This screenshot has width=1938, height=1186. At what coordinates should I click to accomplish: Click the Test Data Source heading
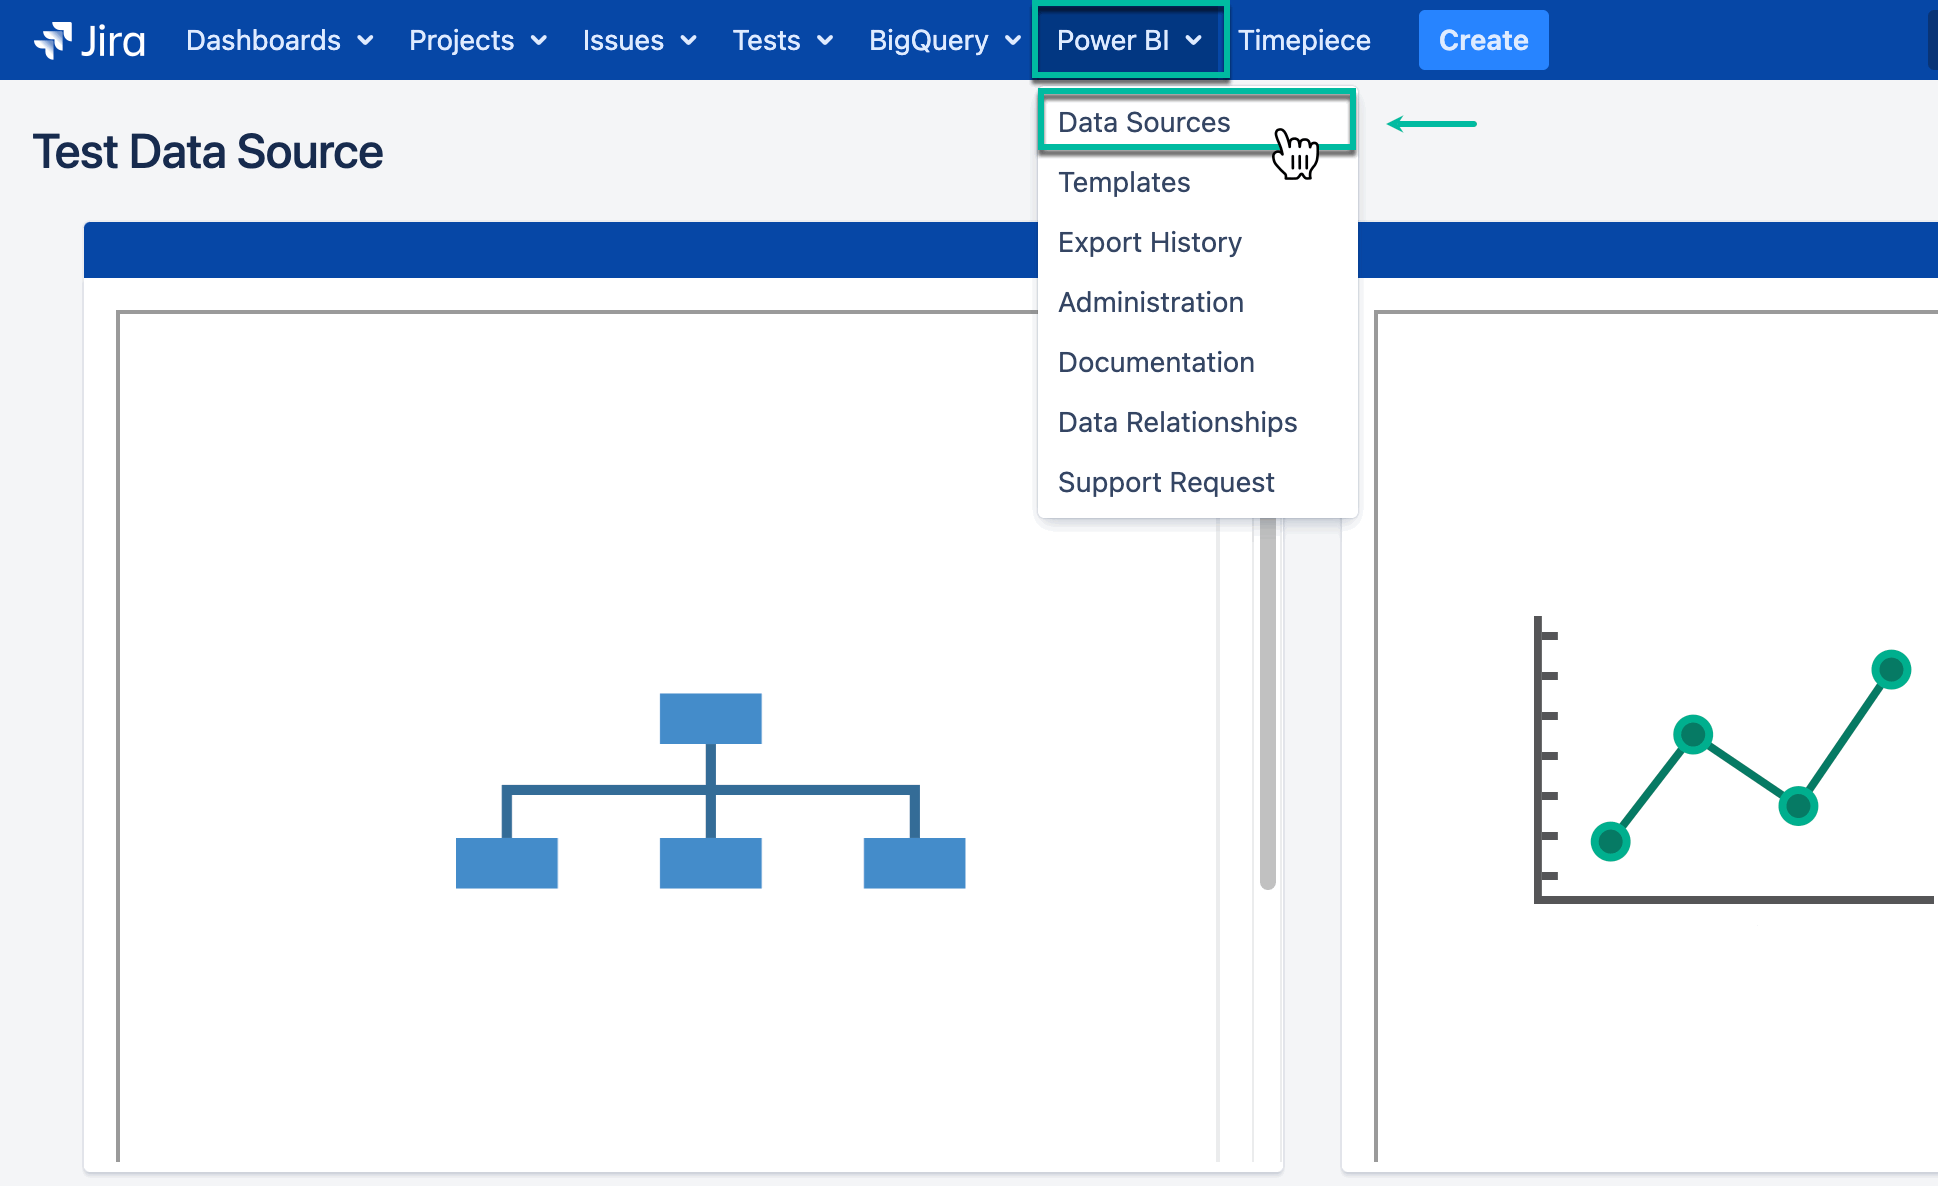pos(208,152)
